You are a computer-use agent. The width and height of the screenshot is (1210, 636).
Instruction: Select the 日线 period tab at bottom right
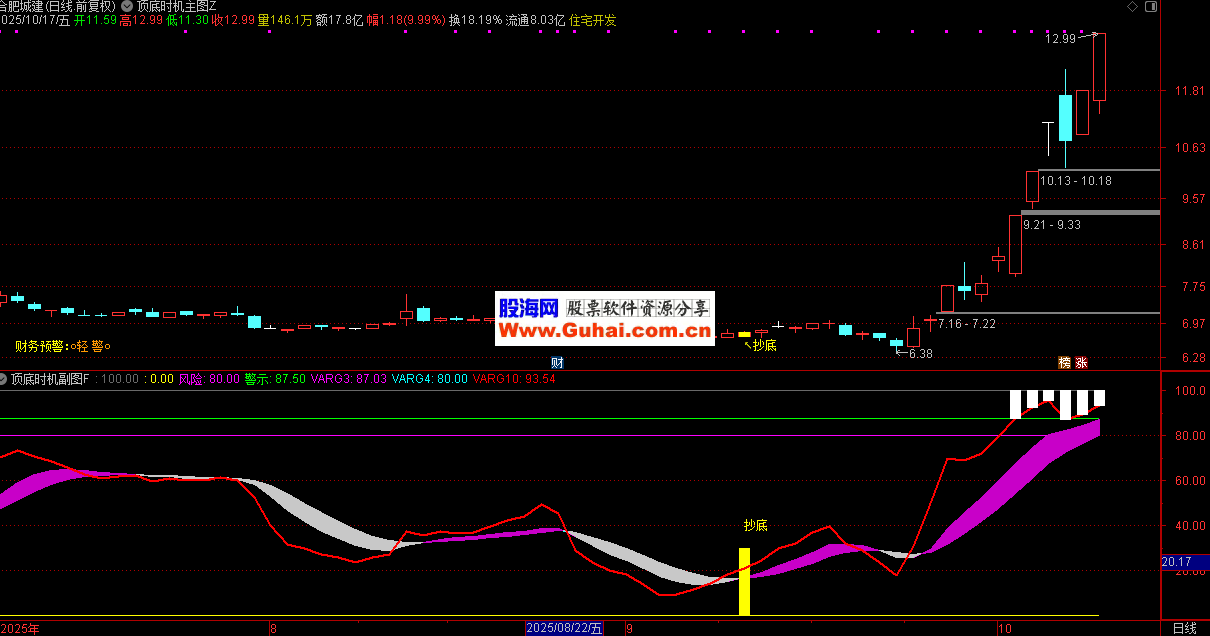1184,628
